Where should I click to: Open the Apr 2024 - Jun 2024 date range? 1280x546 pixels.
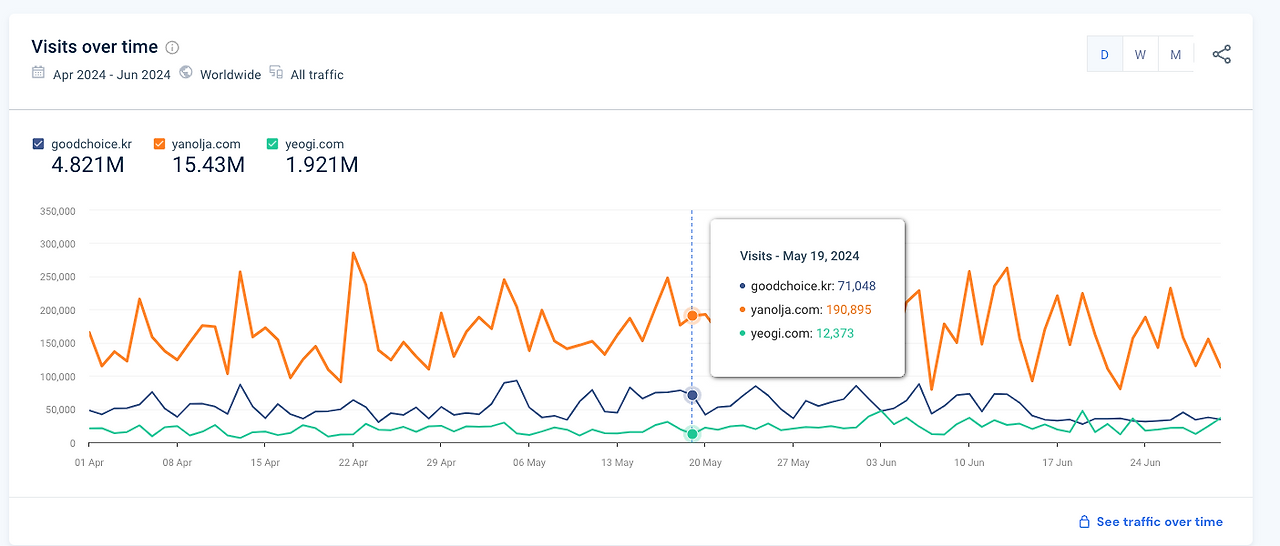click(x=112, y=74)
